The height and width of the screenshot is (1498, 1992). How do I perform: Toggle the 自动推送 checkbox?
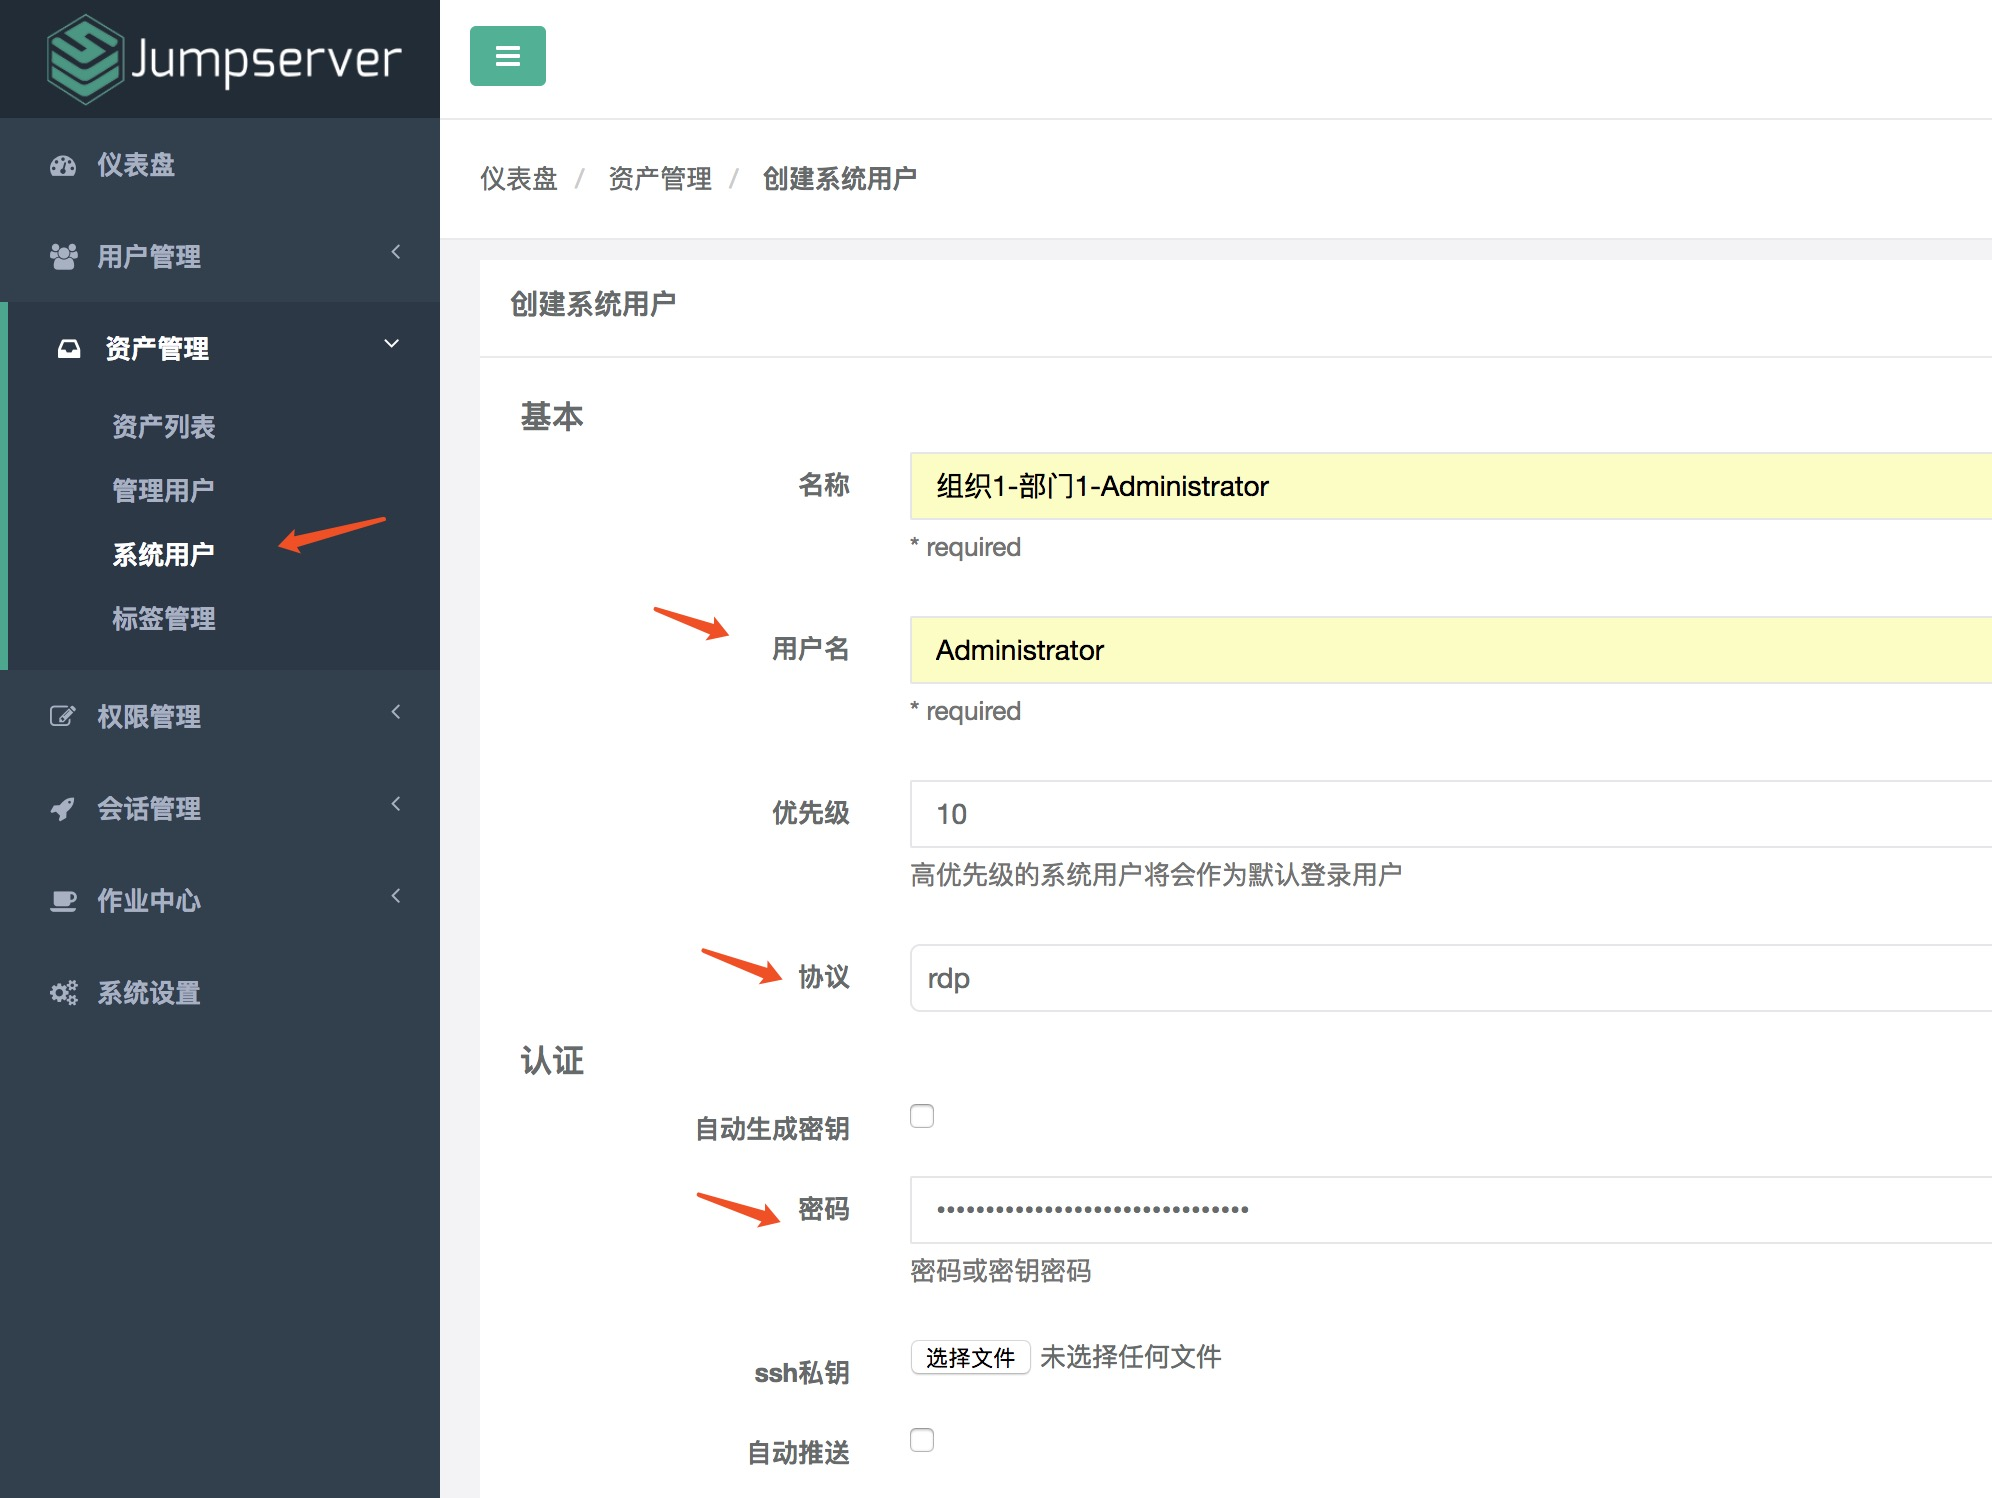pos(922,1440)
